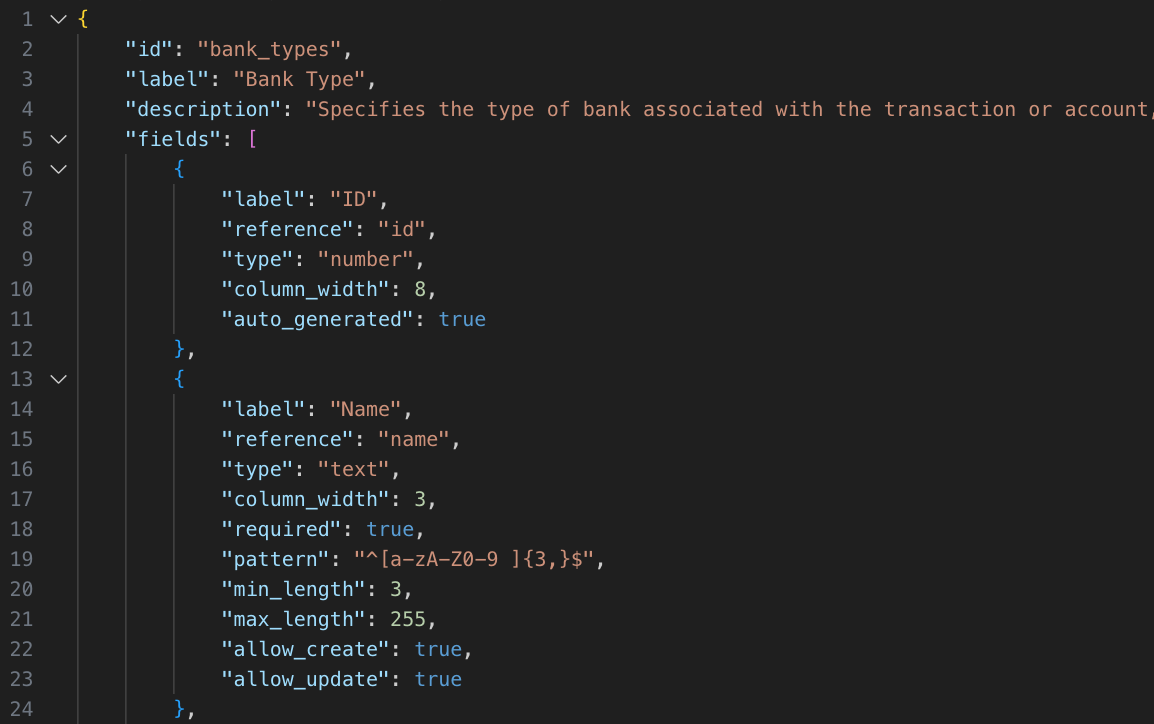Click the "required" true value
1154x724 pixels.
click(390, 529)
